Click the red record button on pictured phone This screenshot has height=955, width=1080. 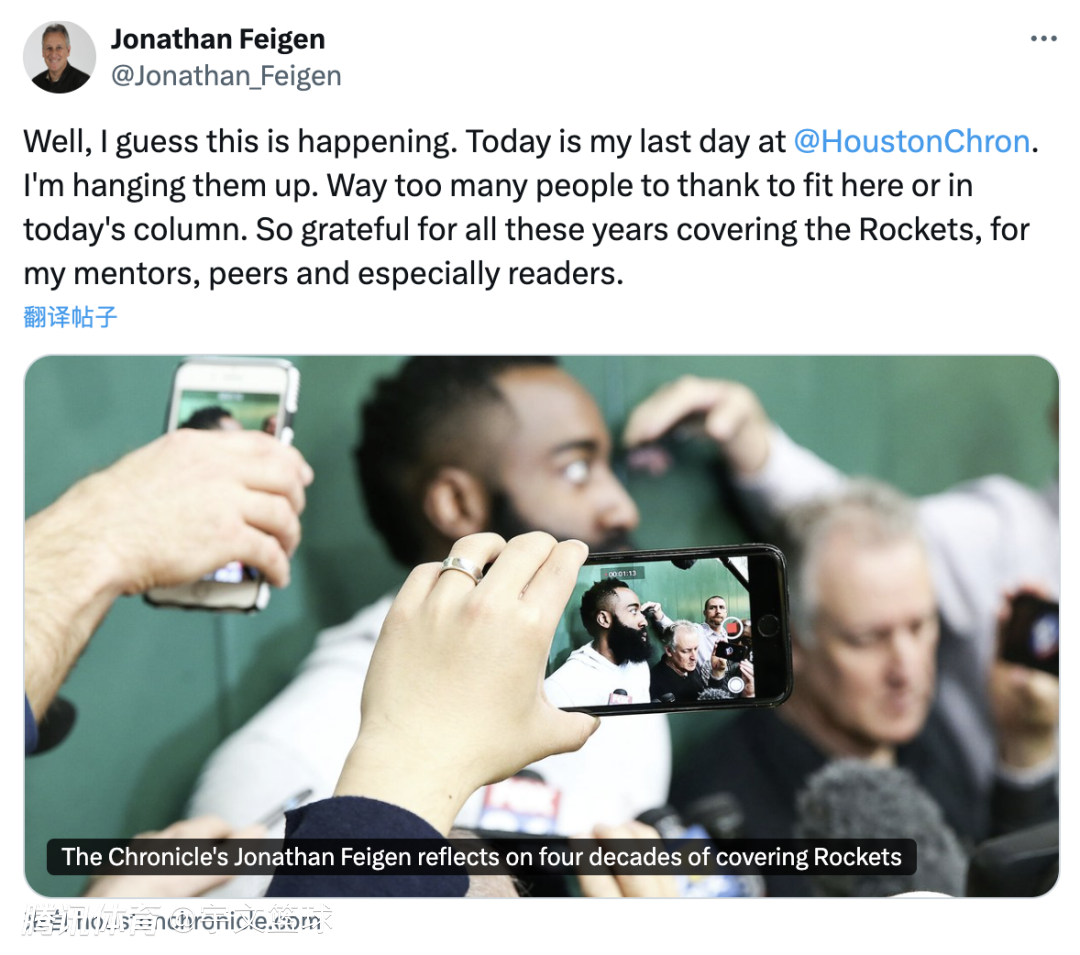731,628
